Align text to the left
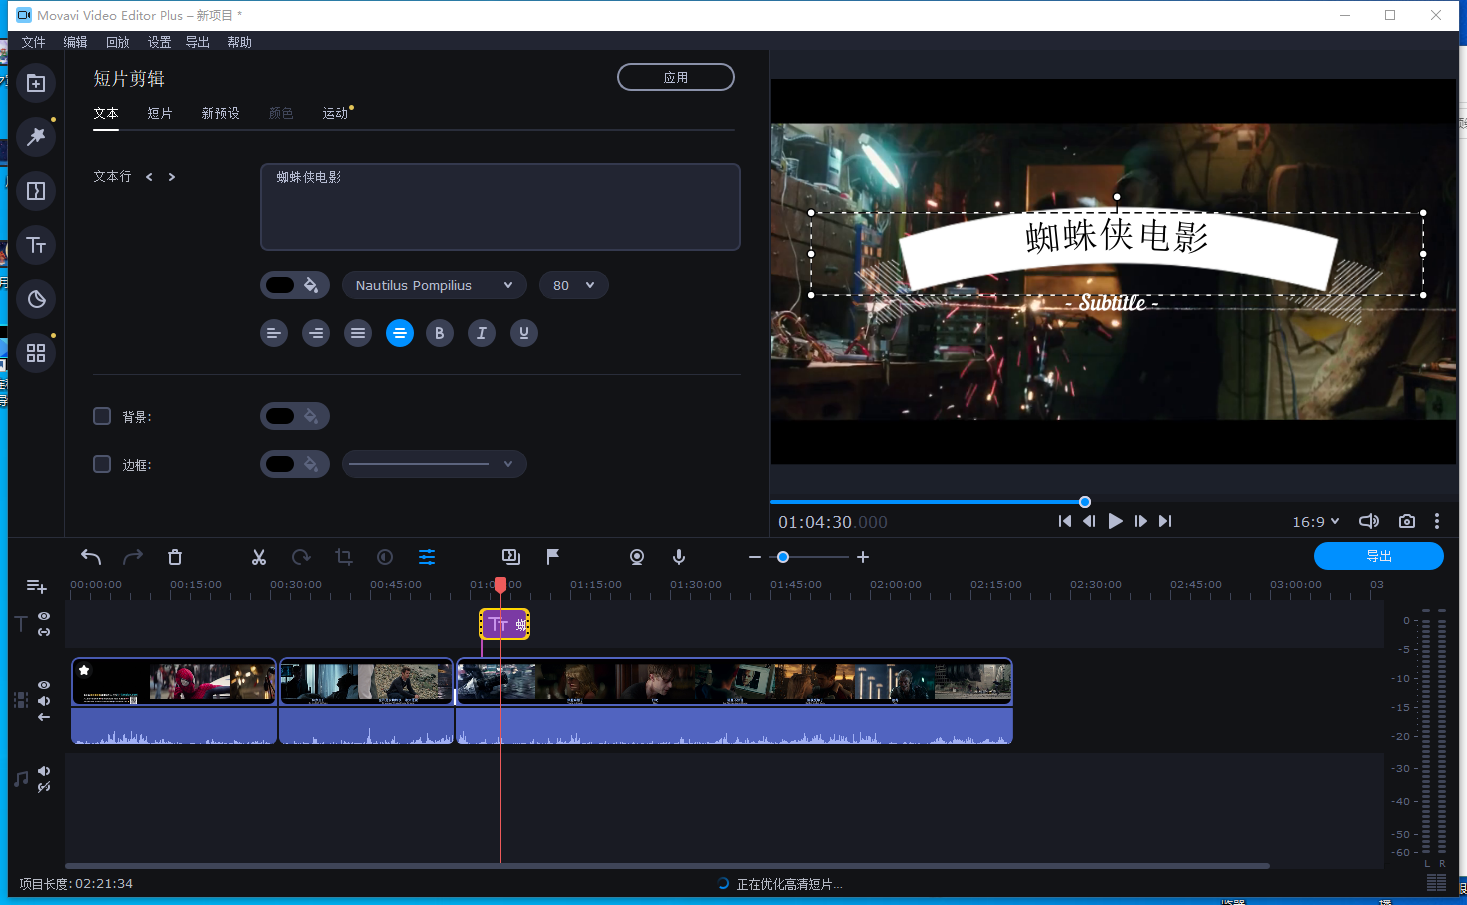Viewport: 1467px width, 905px height. (274, 333)
